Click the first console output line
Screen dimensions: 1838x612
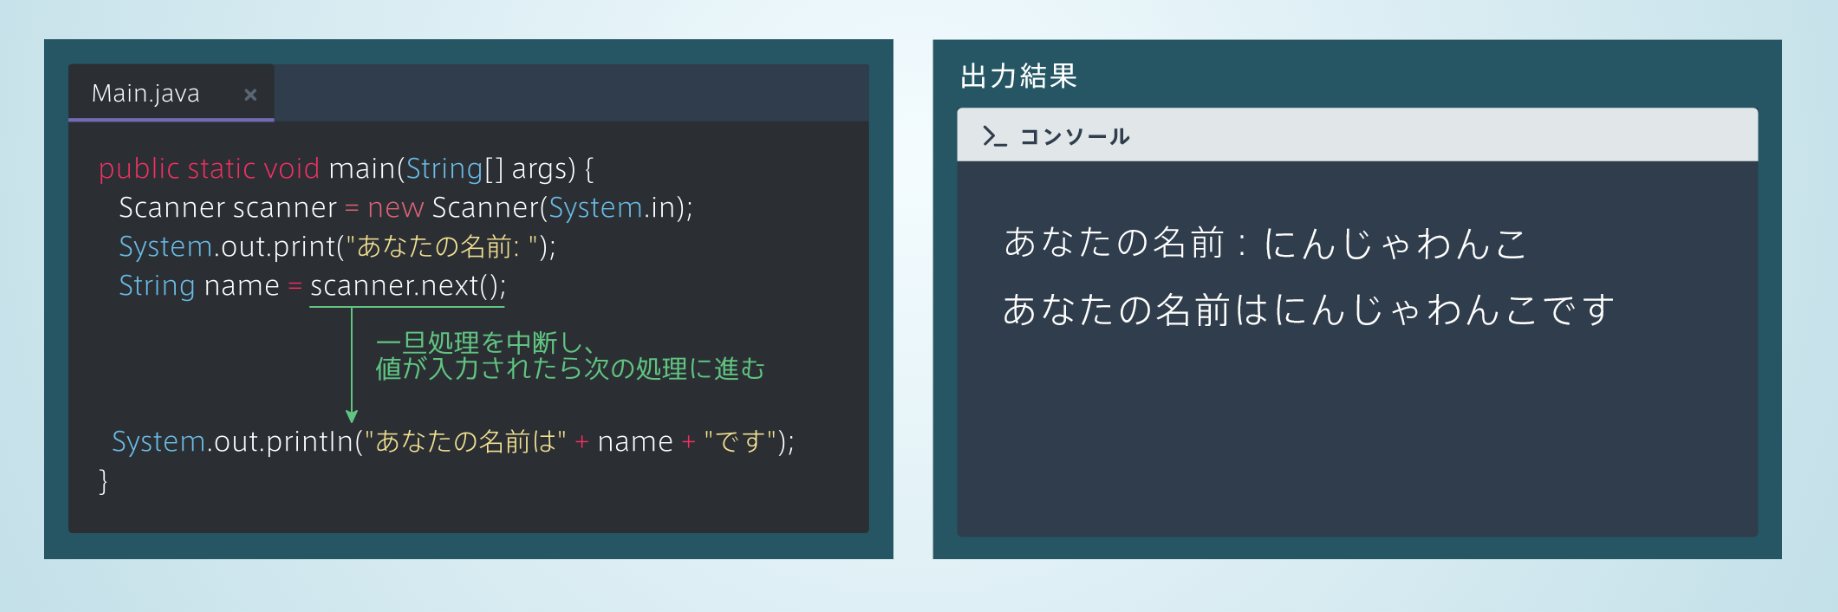(x=1264, y=243)
